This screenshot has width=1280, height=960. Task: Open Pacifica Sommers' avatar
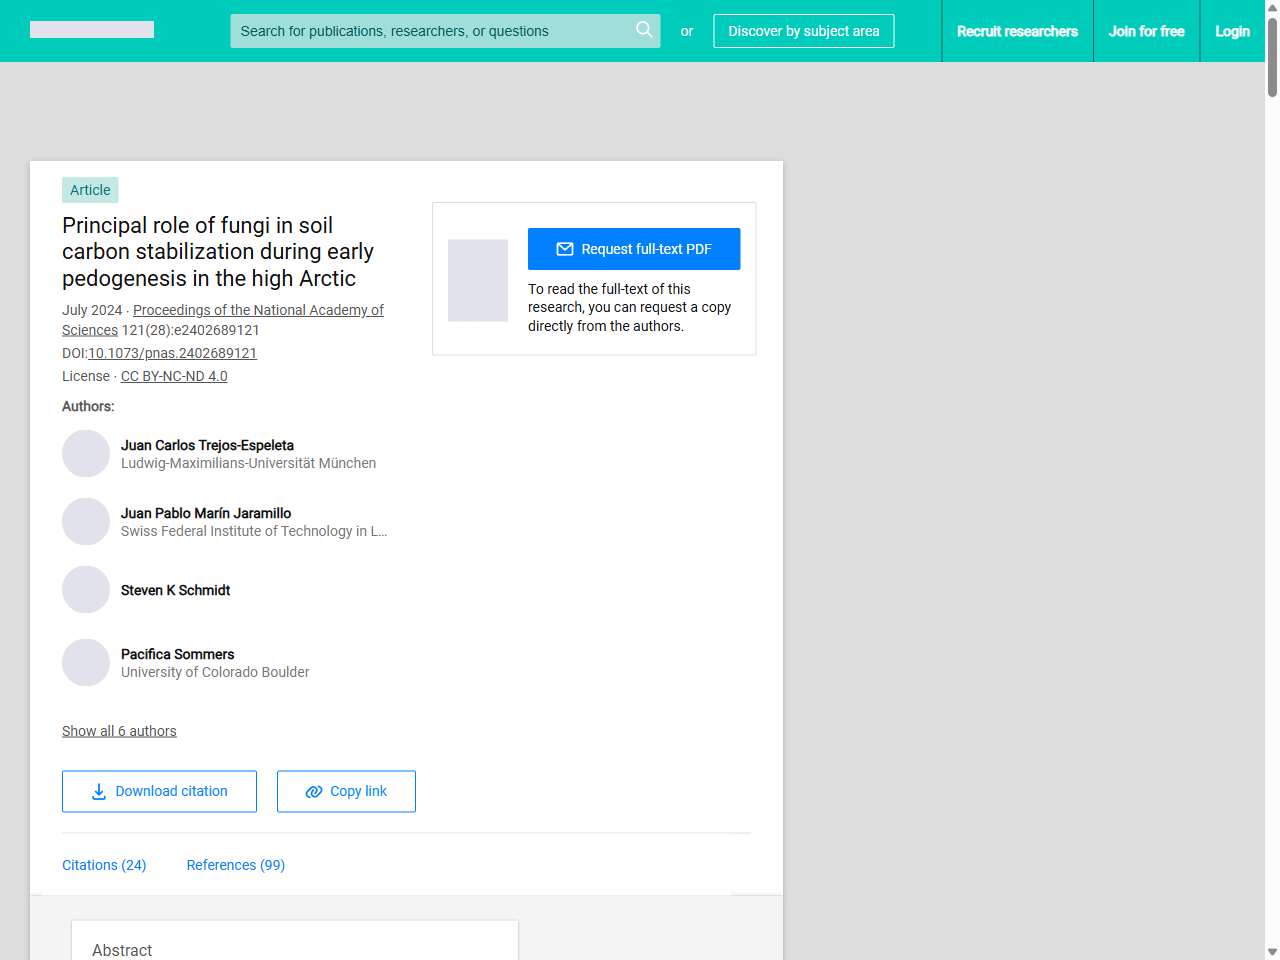(x=86, y=663)
